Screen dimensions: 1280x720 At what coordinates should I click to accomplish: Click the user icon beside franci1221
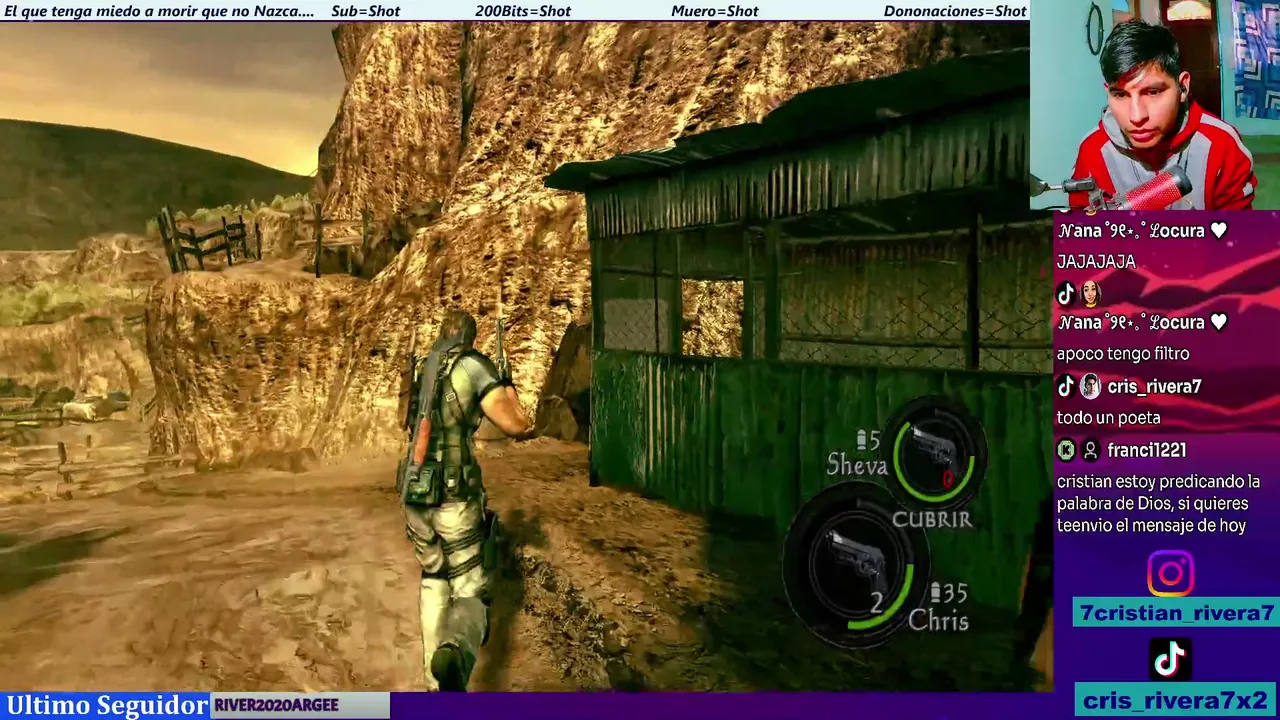pos(1090,450)
